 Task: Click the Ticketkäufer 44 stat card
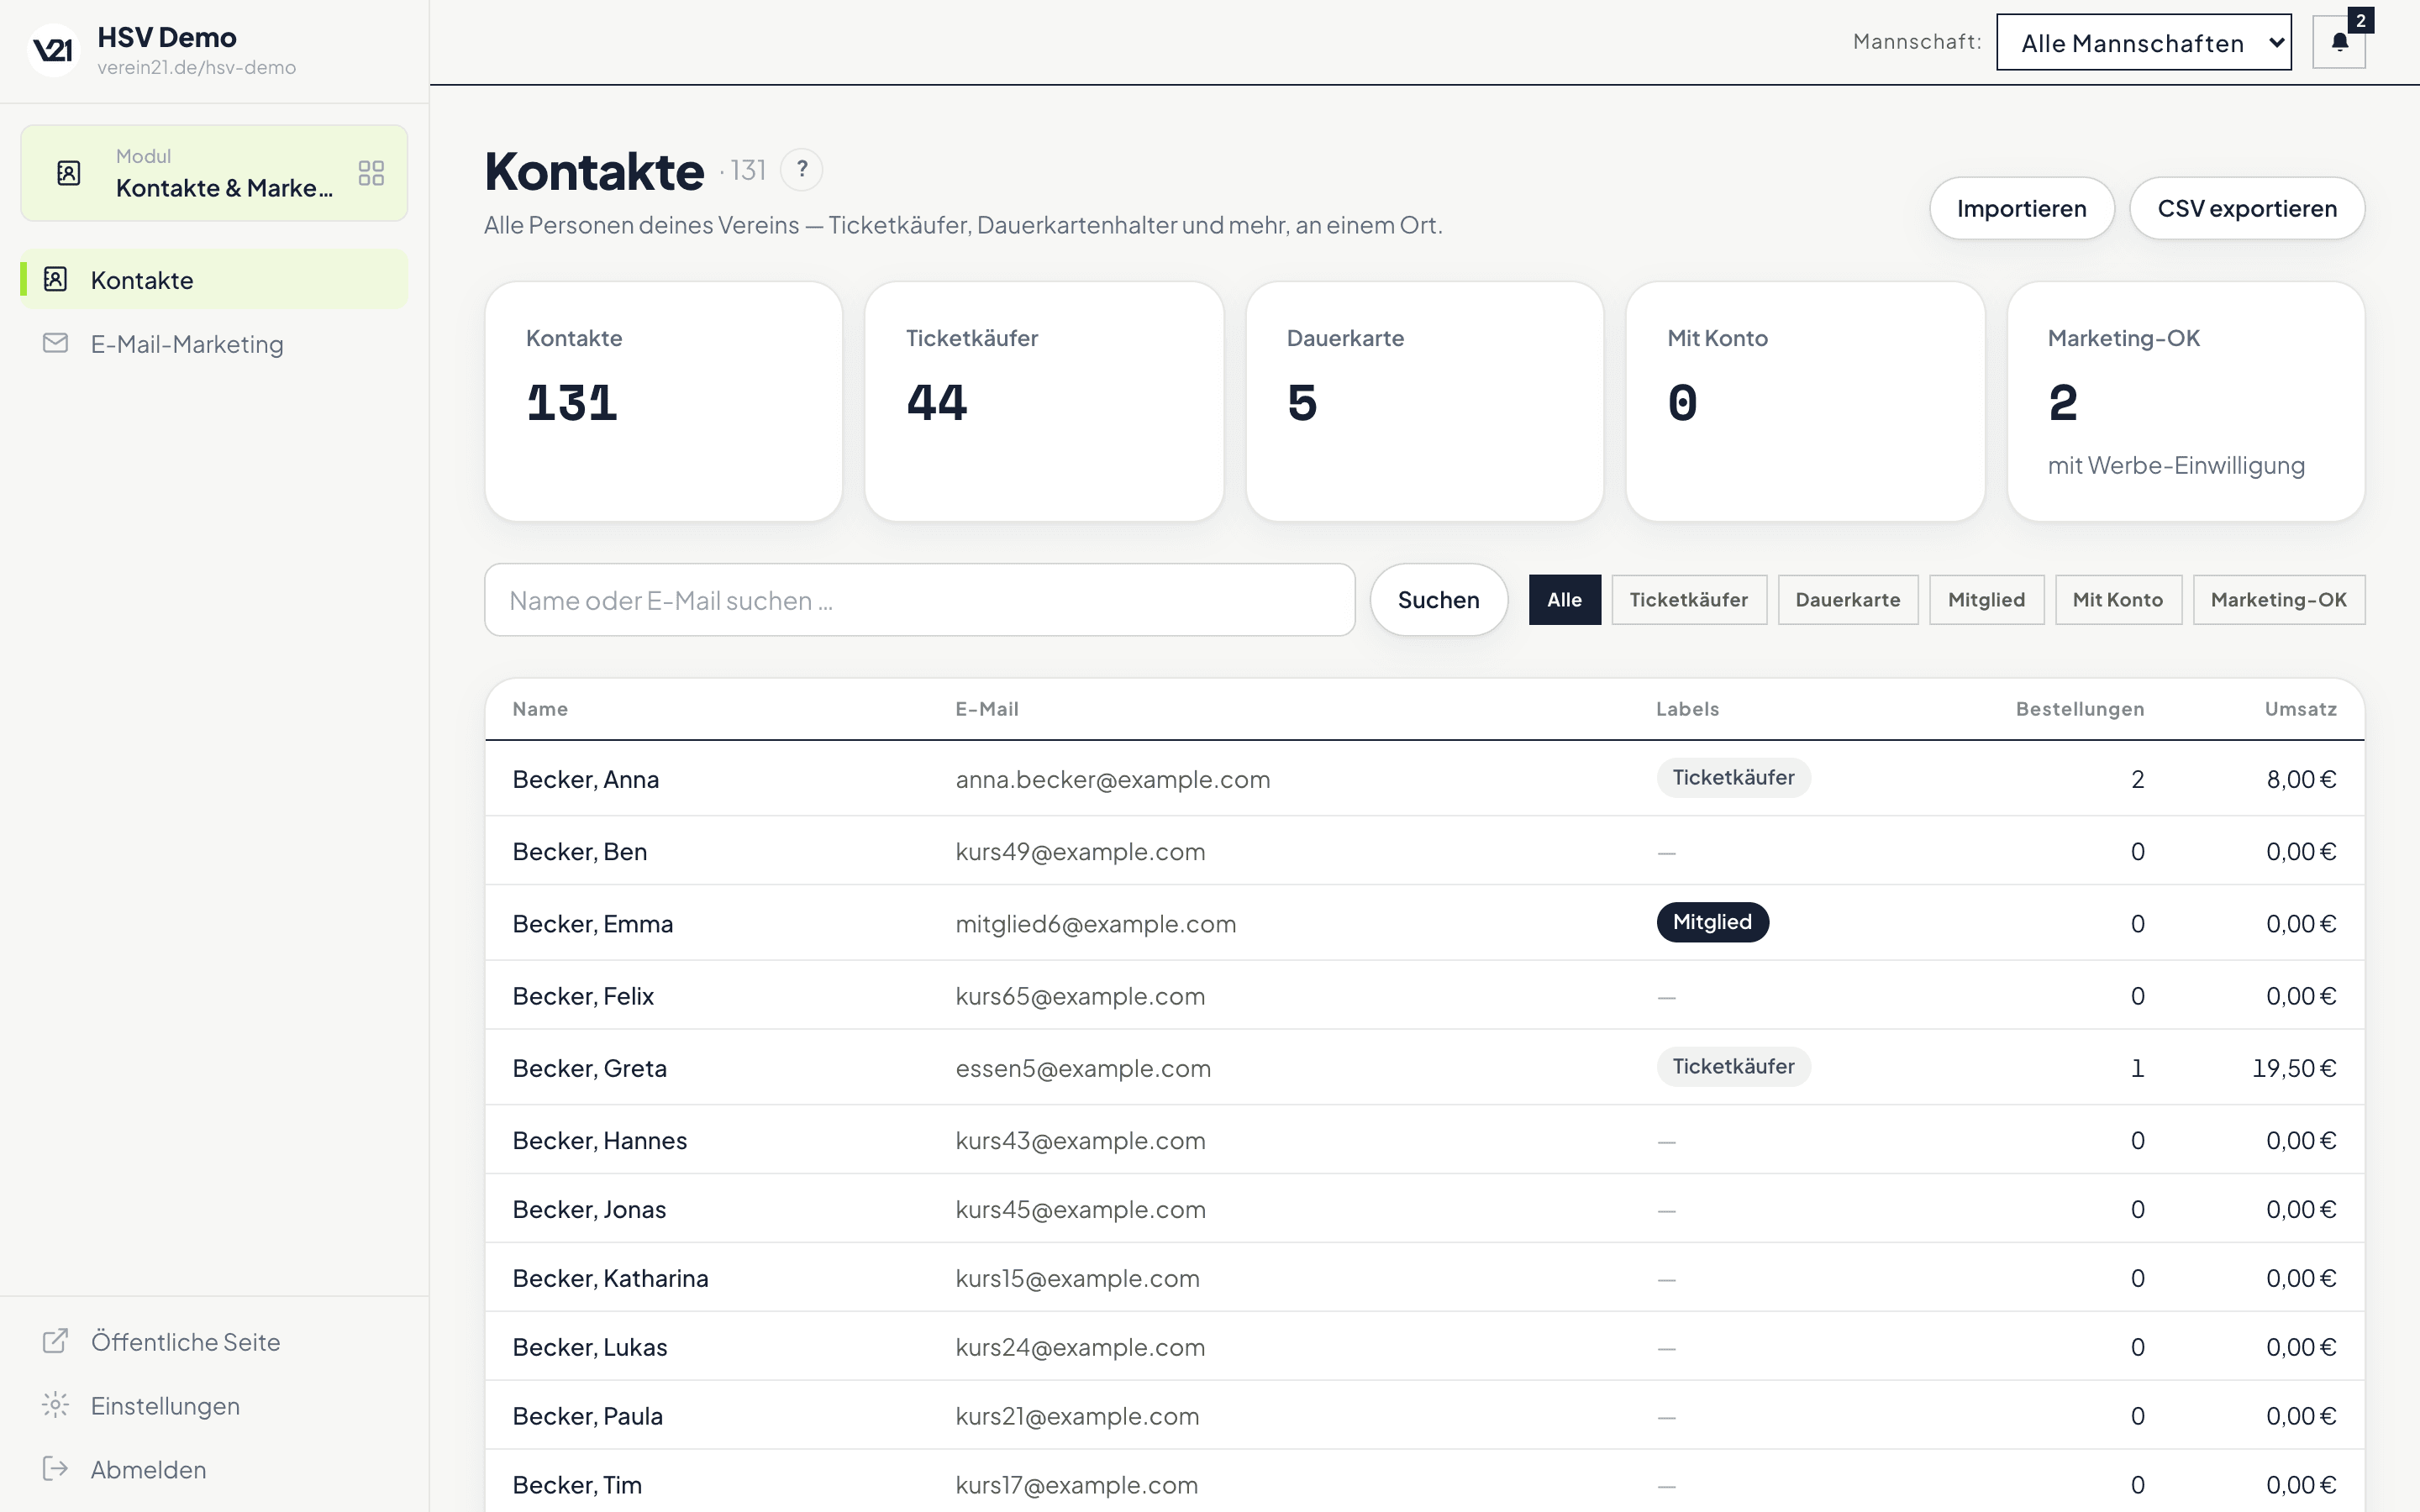click(1044, 401)
